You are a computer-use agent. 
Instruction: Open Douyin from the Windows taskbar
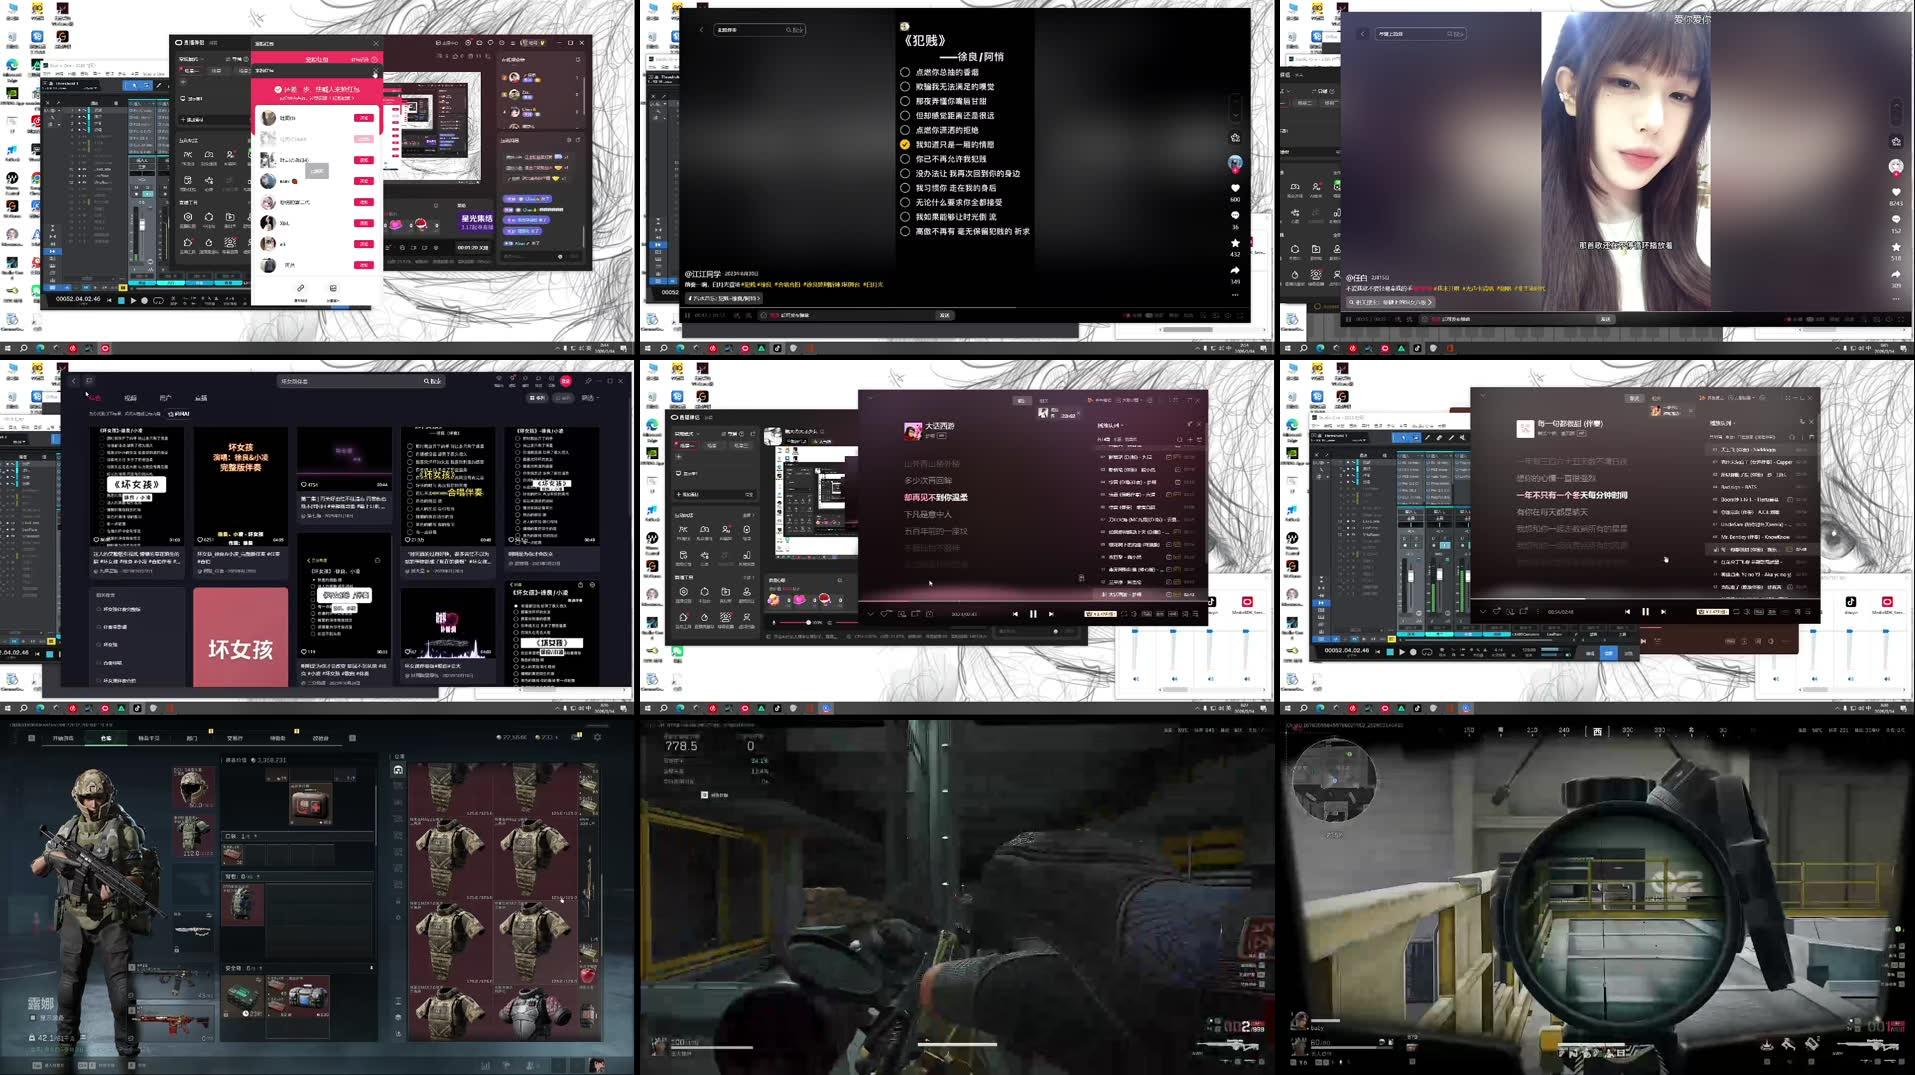point(776,348)
